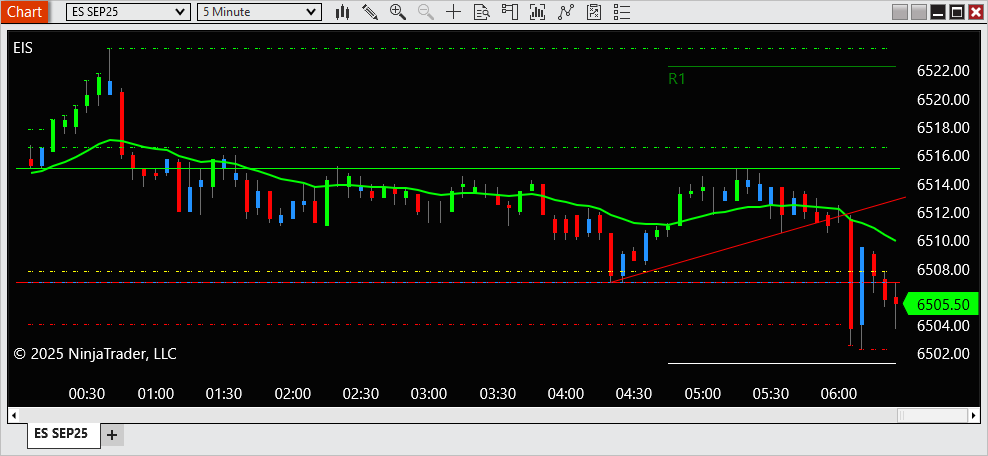Click the 06:00 time axis label
This screenshot has height=456, width=988.
tap(839, 394)
